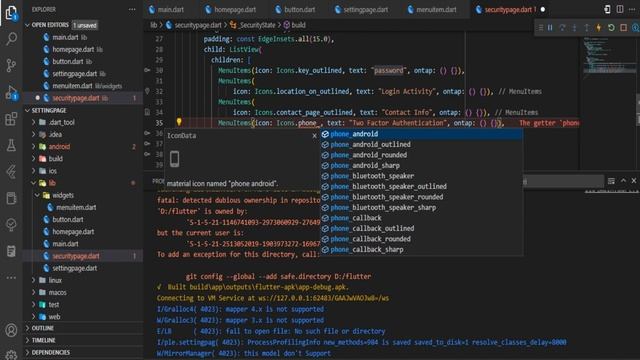Click Step Out in debug toolbar
The width and height of the screenshot is (640, 360).
587,28
